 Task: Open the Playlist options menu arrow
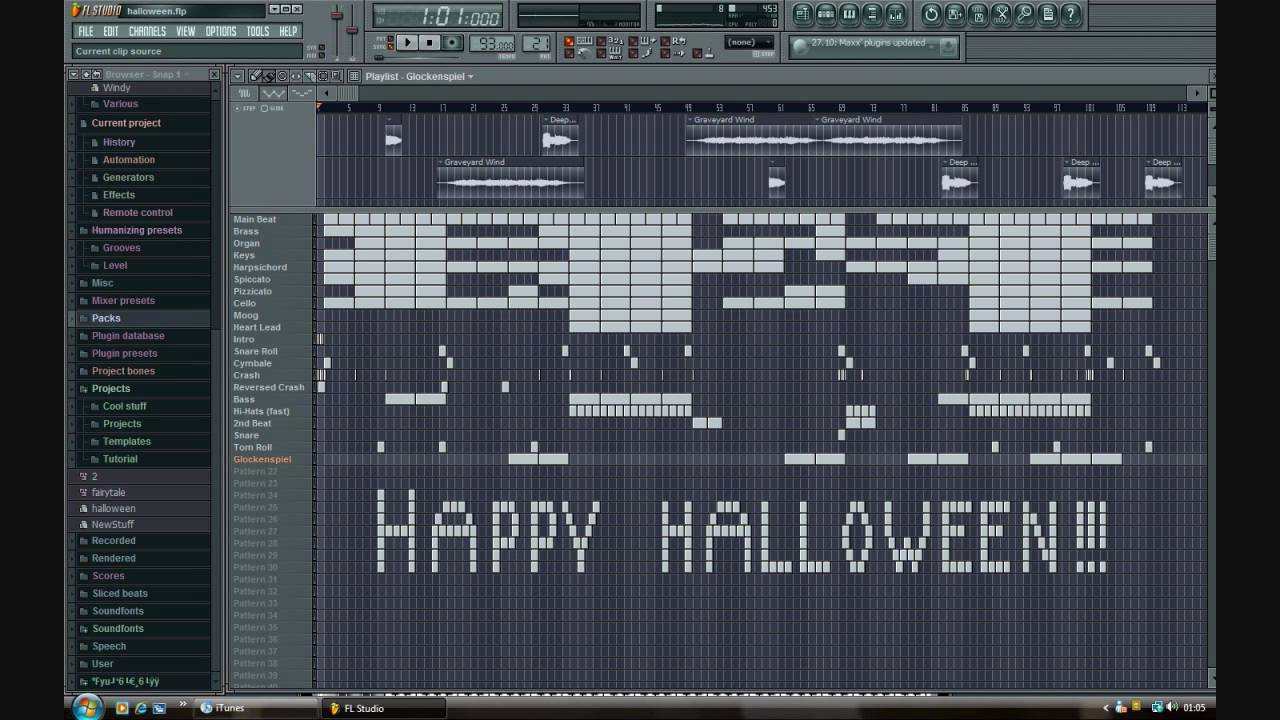point(237,76)
